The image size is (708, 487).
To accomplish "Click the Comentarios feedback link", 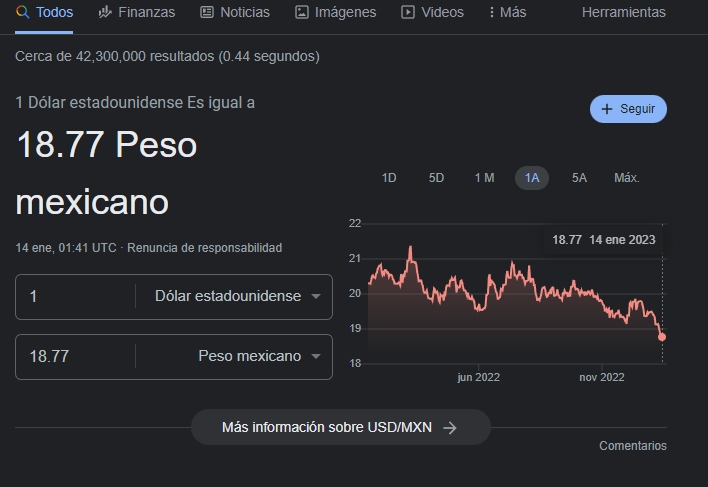I will (x=632, y=446).
